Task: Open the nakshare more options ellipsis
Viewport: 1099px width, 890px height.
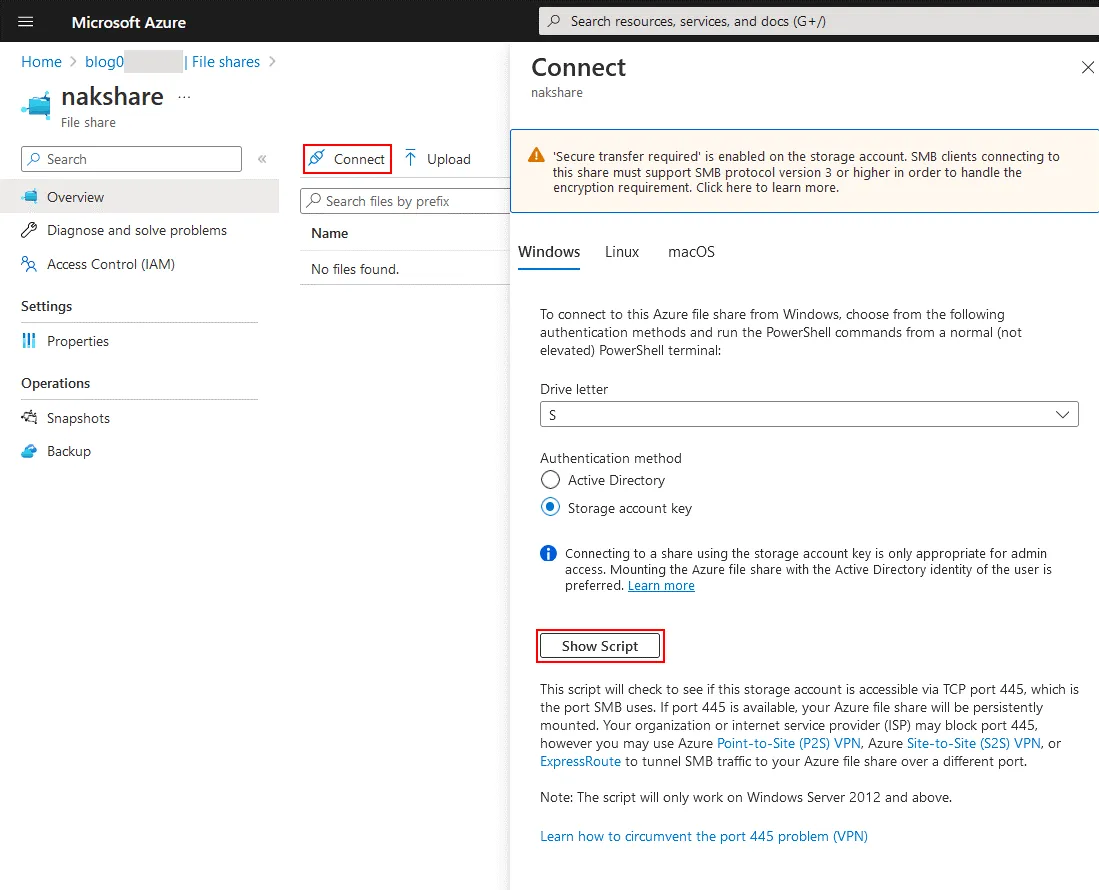Action: click(183, 98)
